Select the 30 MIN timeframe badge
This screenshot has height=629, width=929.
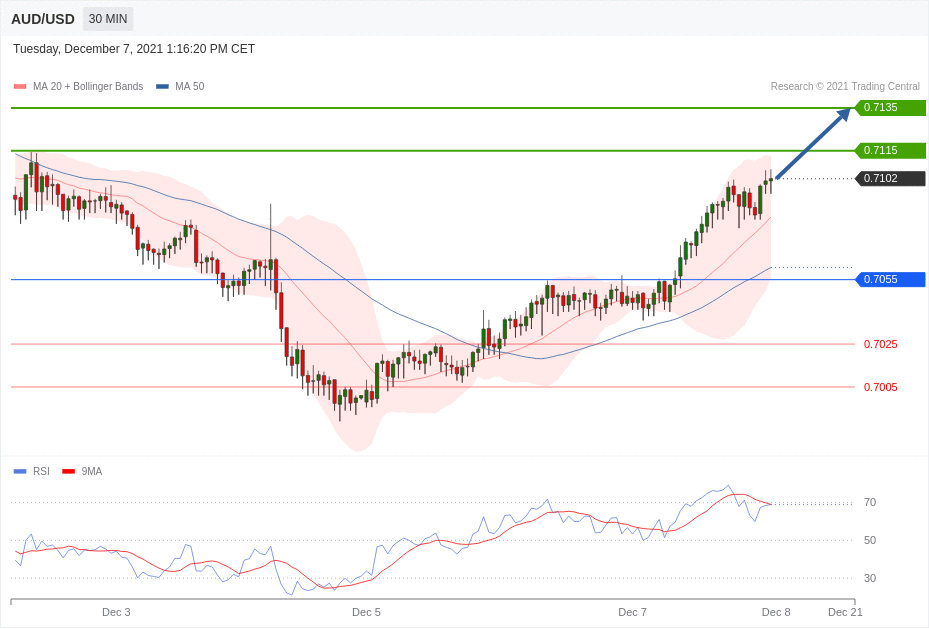tap(108, 19)
